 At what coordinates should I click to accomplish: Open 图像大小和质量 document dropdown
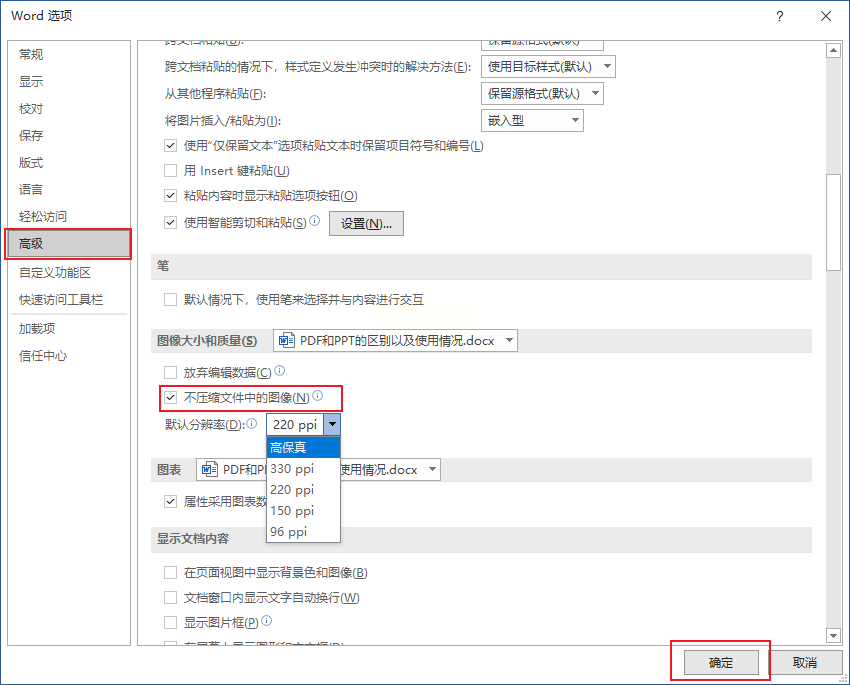click(x=395, y=341)
